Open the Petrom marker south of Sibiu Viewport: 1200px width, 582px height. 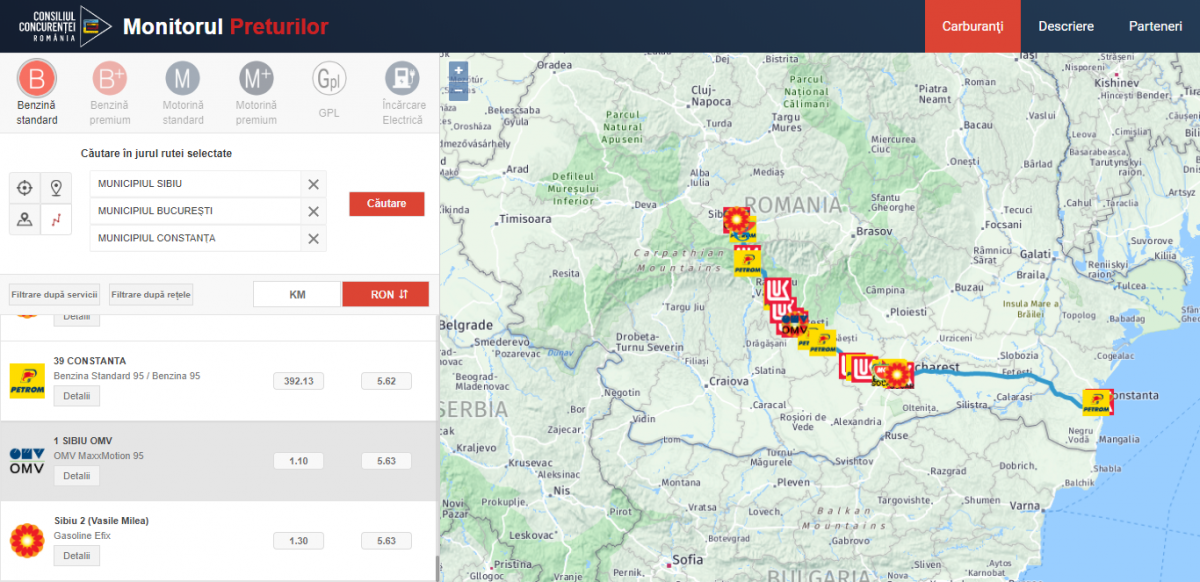click(747, 262)
